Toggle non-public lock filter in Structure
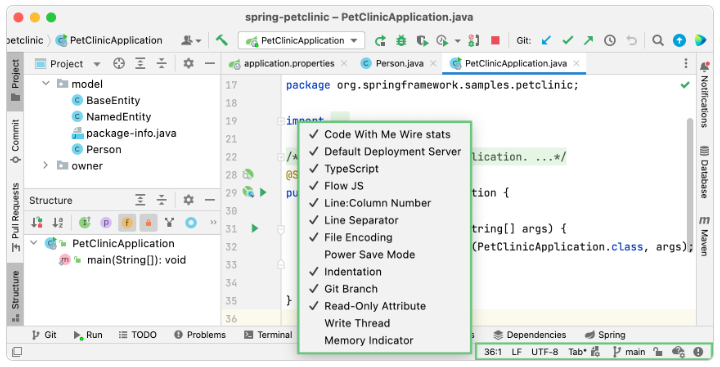 (x=148, y=223)
